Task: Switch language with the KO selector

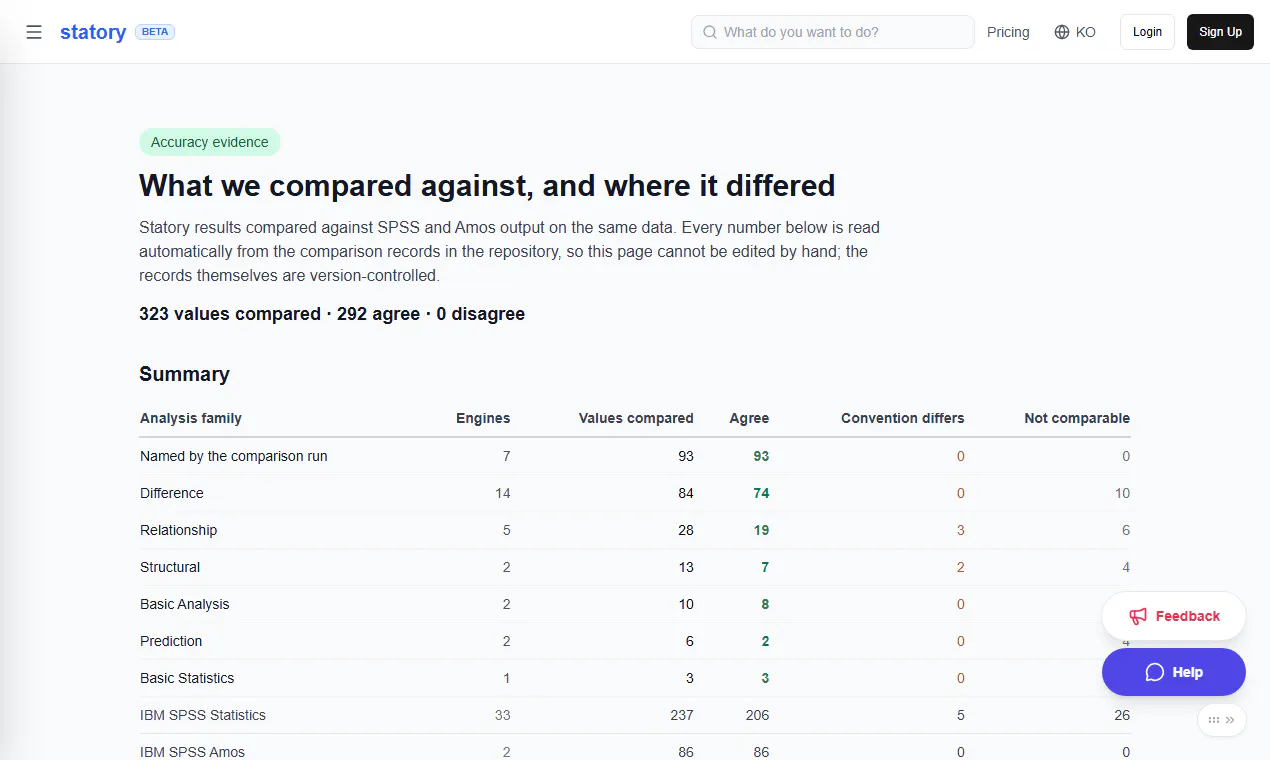Action: pyautogui.click(x=1075, y=32)
